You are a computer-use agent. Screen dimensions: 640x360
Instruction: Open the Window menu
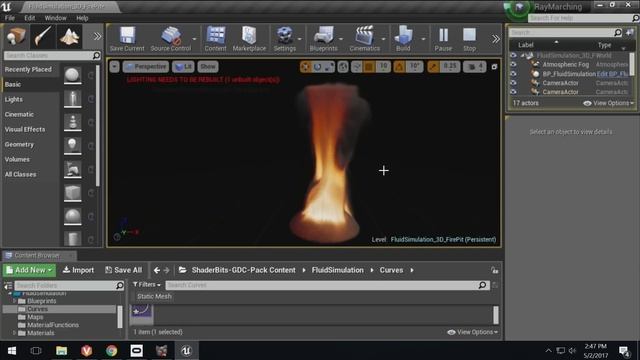[x=55, y=18]
